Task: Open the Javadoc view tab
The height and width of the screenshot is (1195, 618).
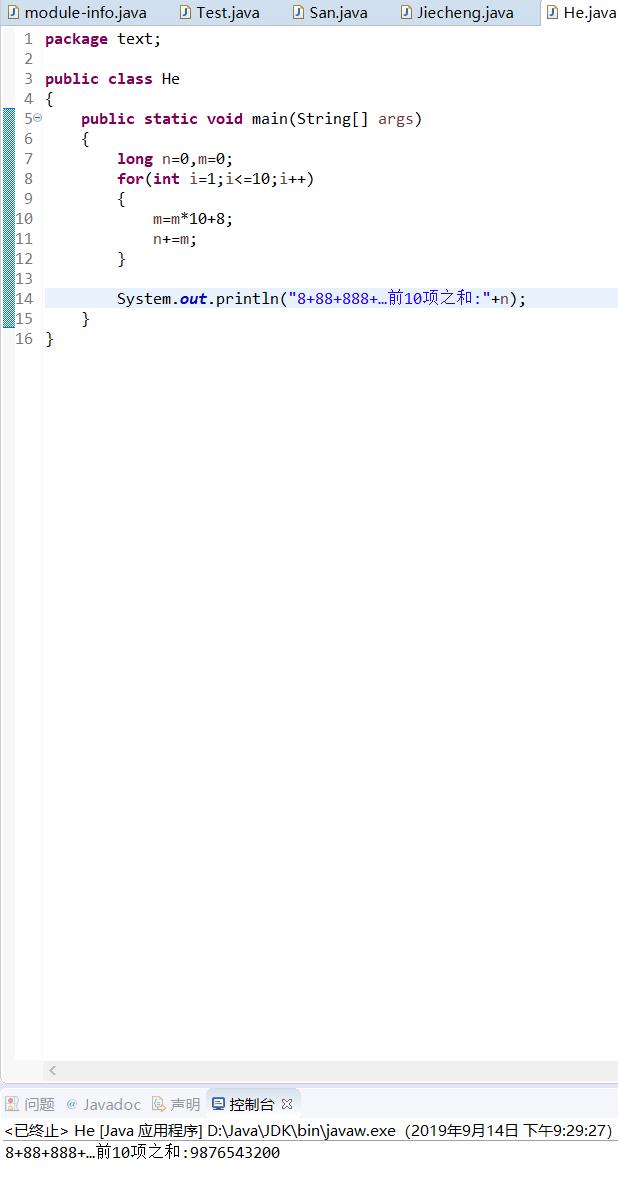Action: coord(103,1104)
